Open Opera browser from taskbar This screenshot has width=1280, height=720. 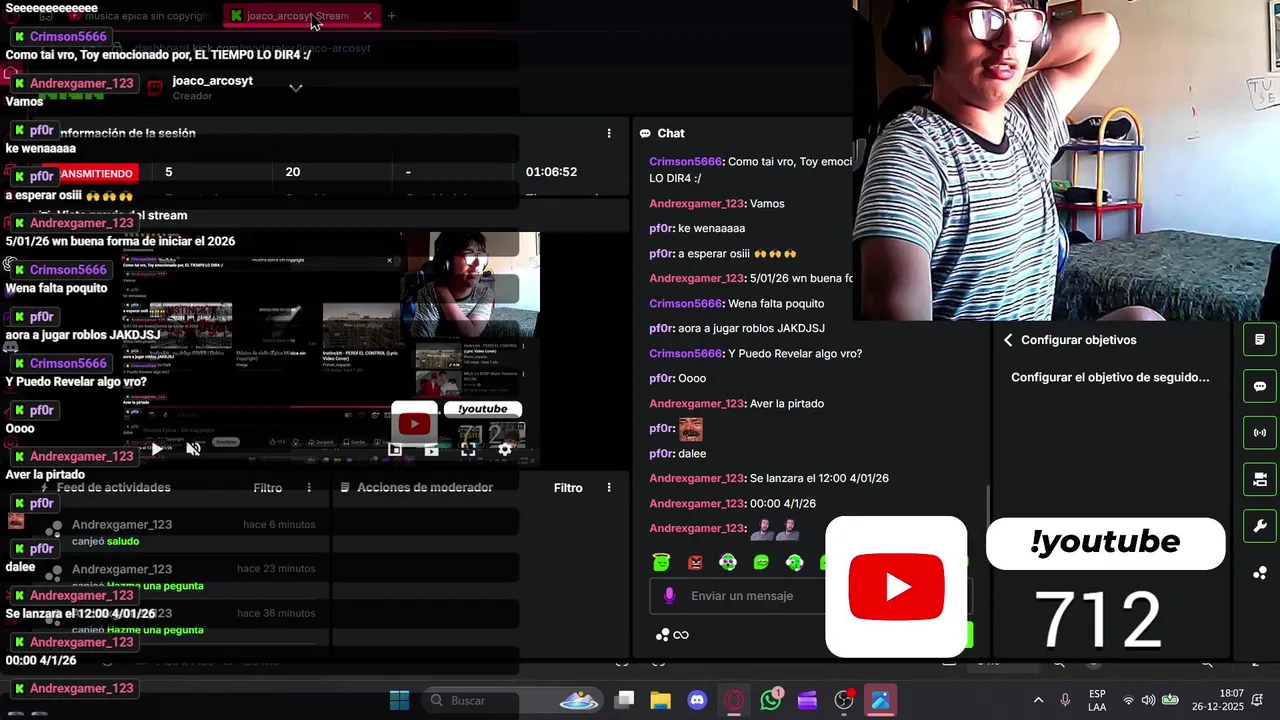coord(734,700)
